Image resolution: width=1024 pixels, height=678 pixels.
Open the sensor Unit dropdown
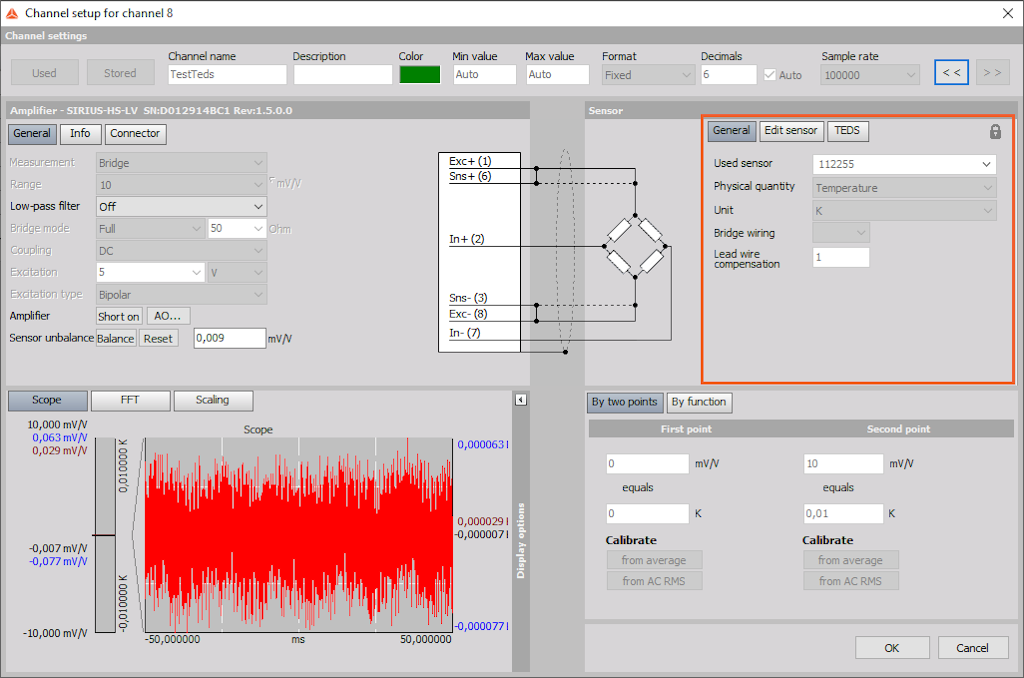[x=904, y=211]
